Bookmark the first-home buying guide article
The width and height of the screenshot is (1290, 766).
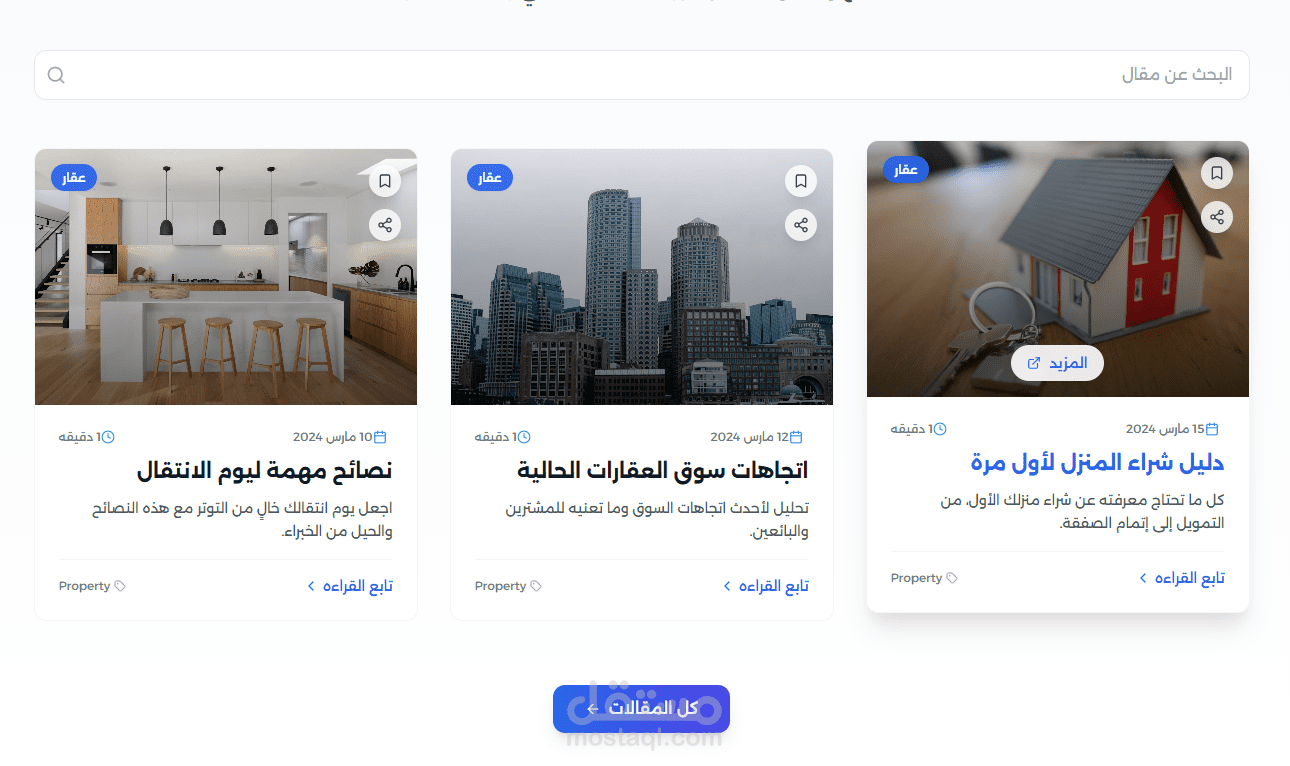1217,173
